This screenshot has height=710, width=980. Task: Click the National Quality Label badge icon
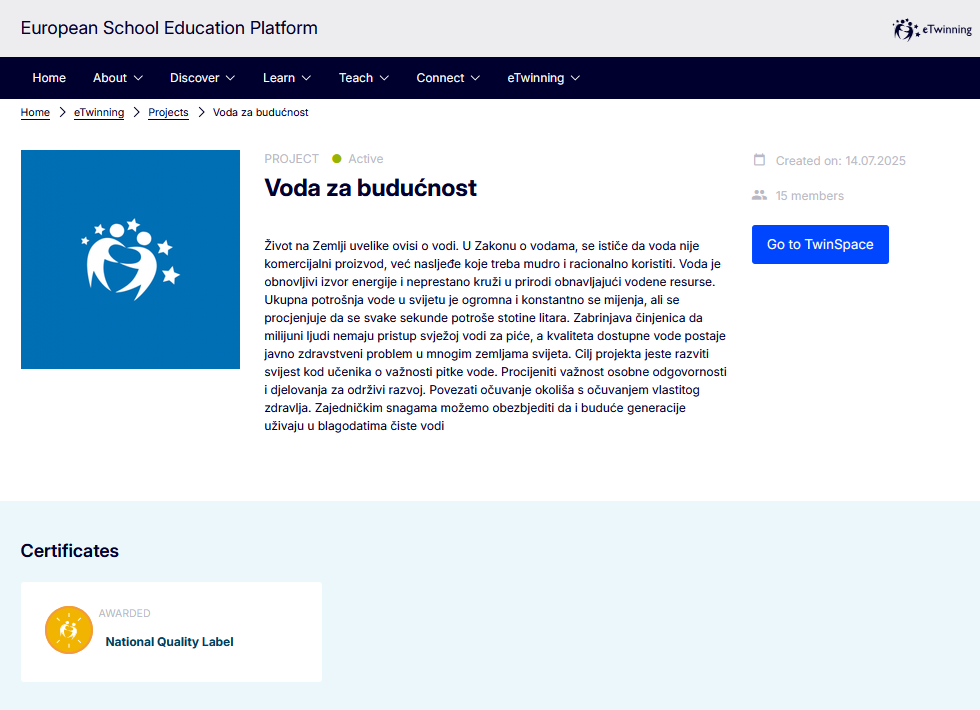pos(69,630)
